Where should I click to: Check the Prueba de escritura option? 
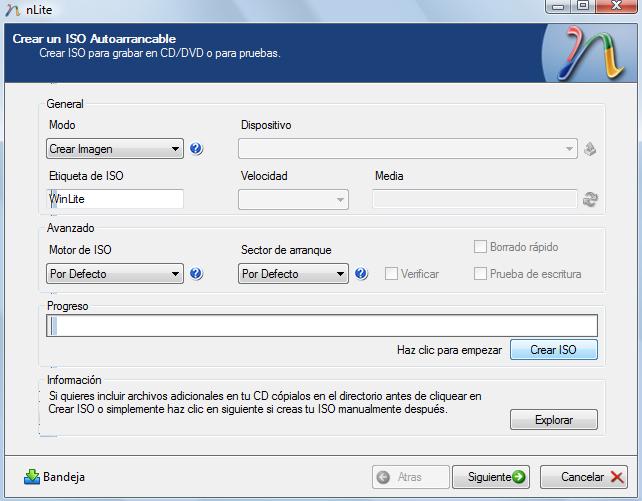pos(481,273)
